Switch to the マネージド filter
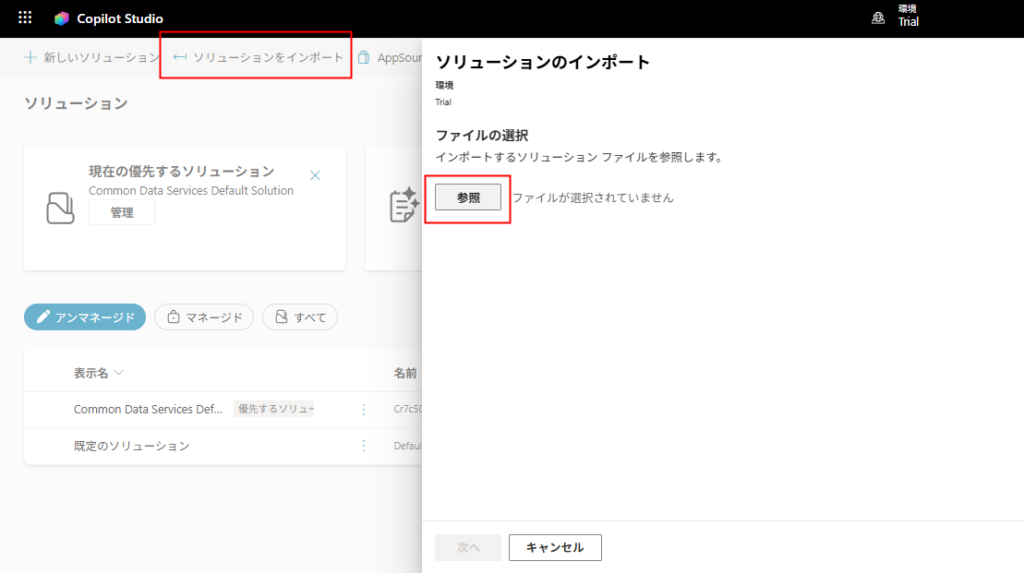This screenshot has width=1024, height=573. pyautogui.click(x=204, y=317)
